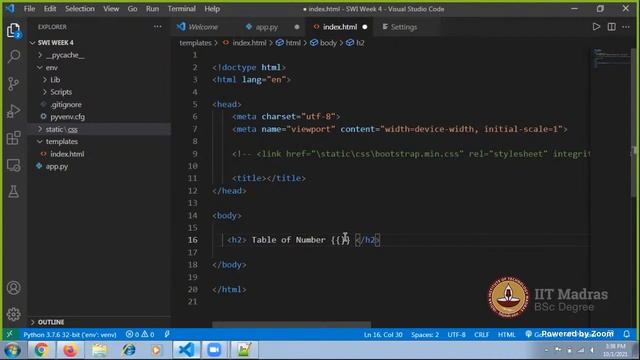Image resolution: width=640 pixels, height=360 pixels.
Task: Open Explorer panel ellipsis menu
Action: (158, 27)
